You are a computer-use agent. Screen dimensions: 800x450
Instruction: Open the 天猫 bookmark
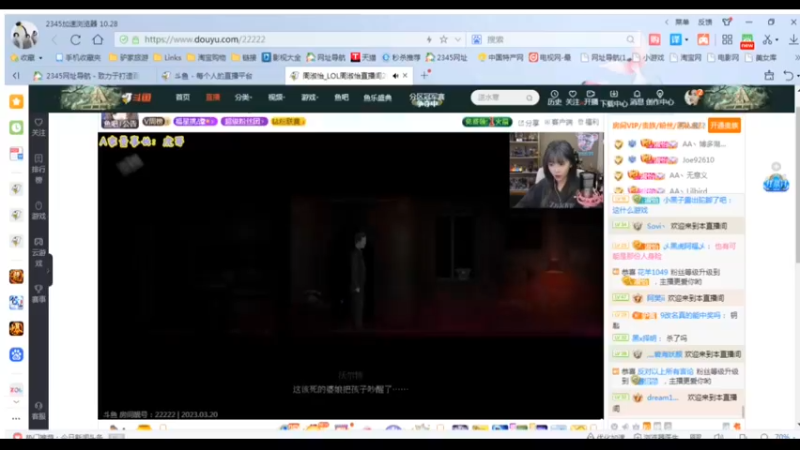click(363, 58)
